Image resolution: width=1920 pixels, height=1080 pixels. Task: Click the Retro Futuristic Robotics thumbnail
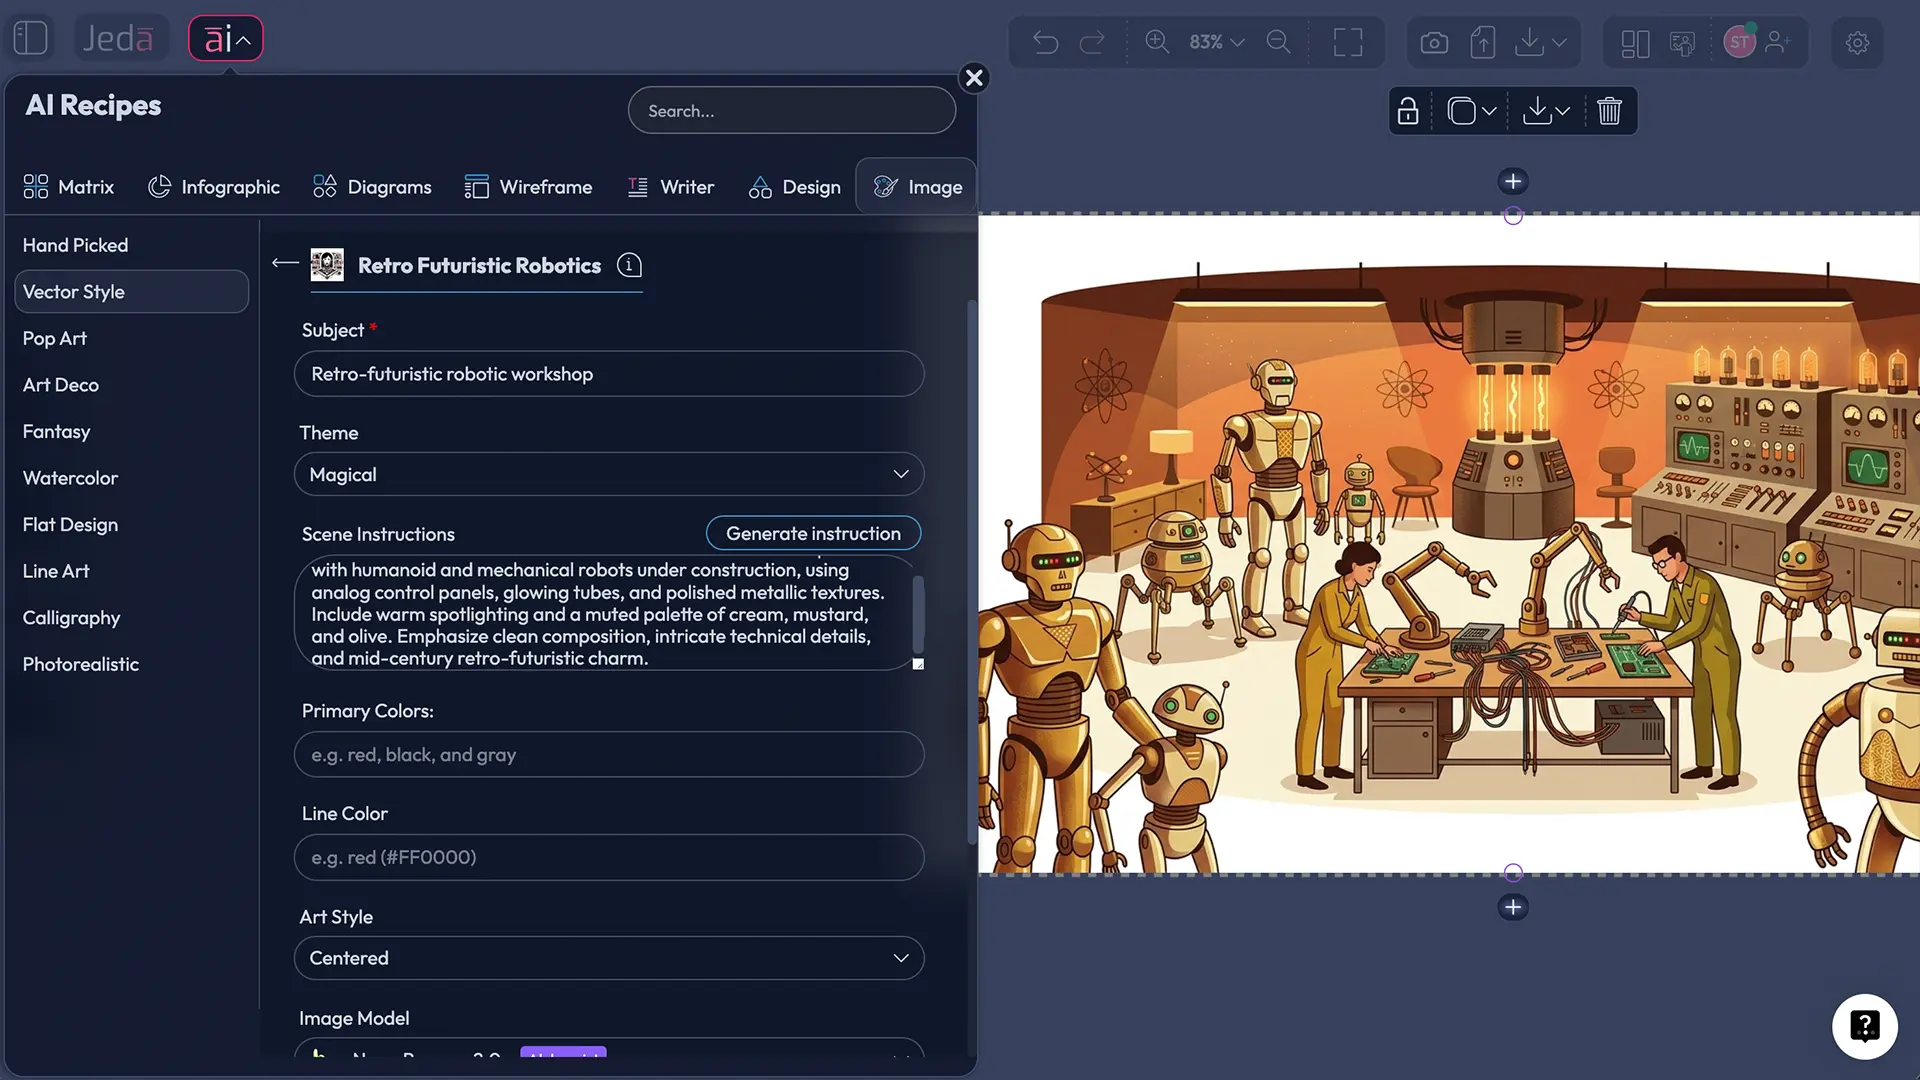327,265
